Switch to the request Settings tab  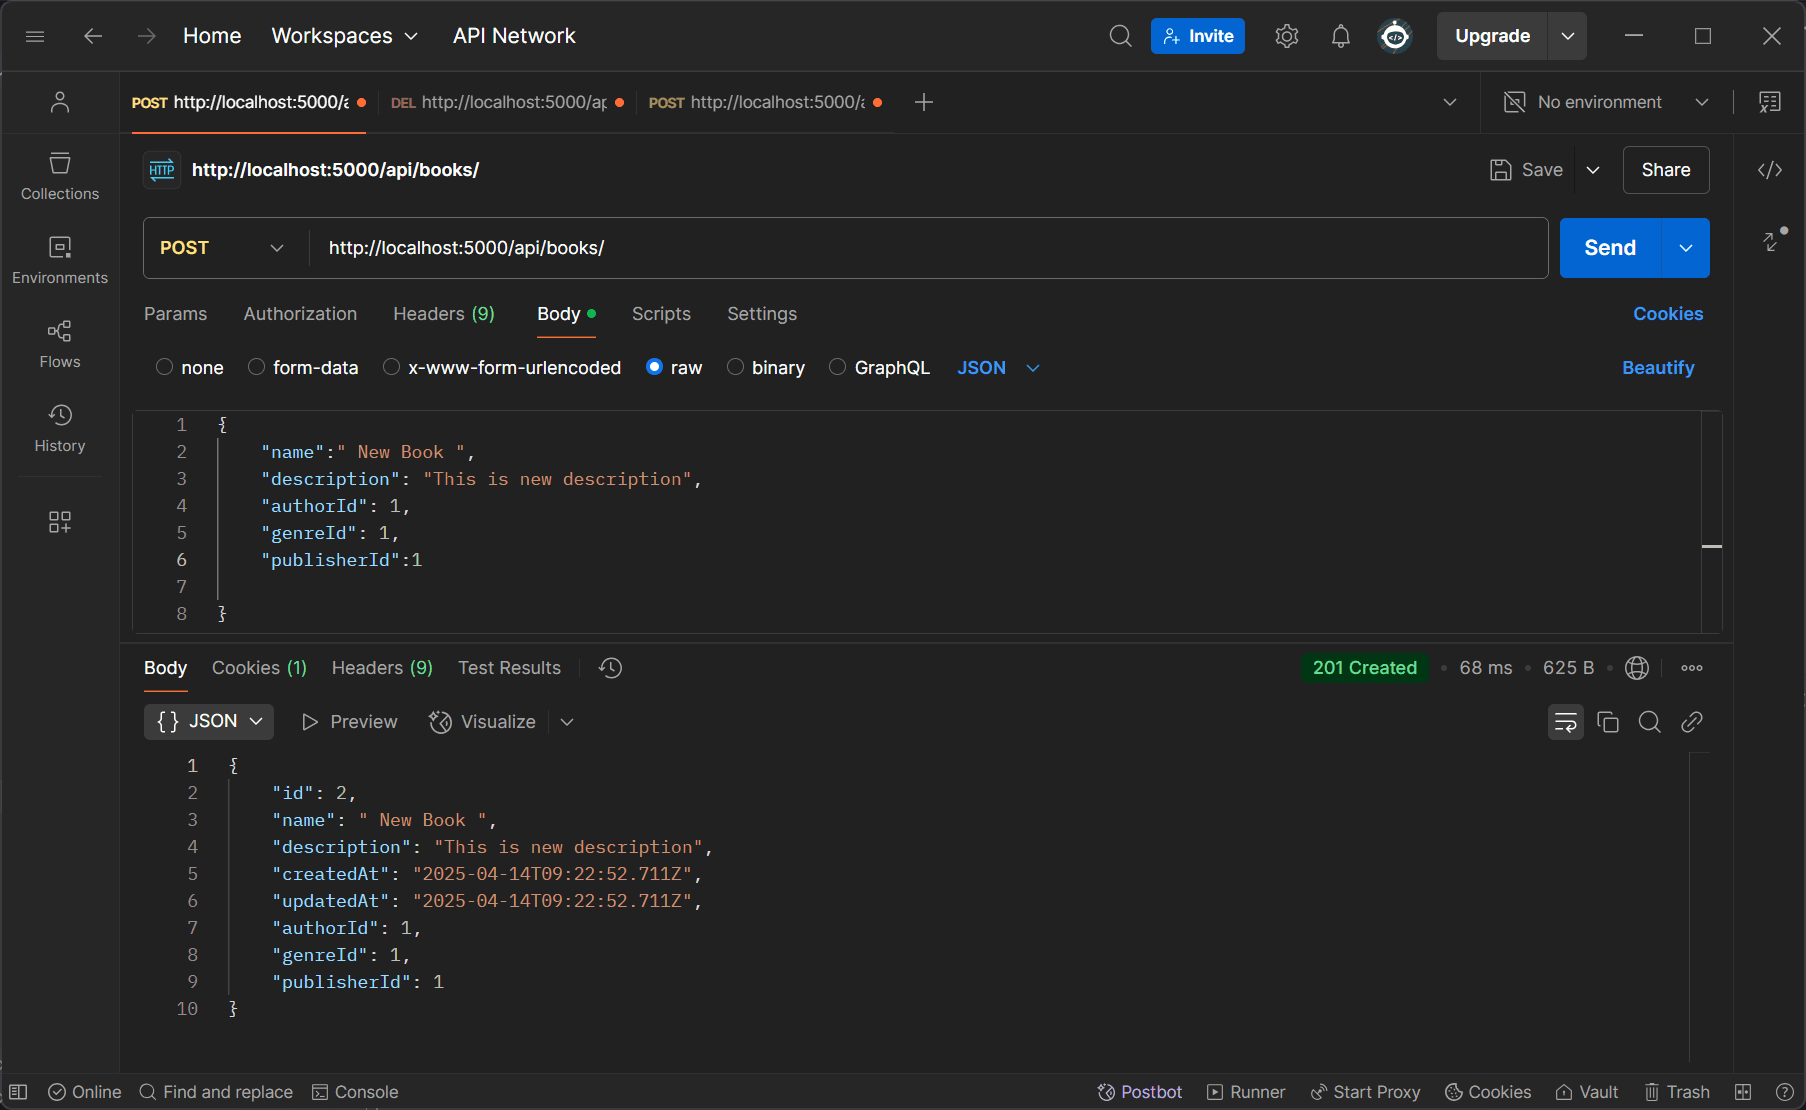pos(762,314)
